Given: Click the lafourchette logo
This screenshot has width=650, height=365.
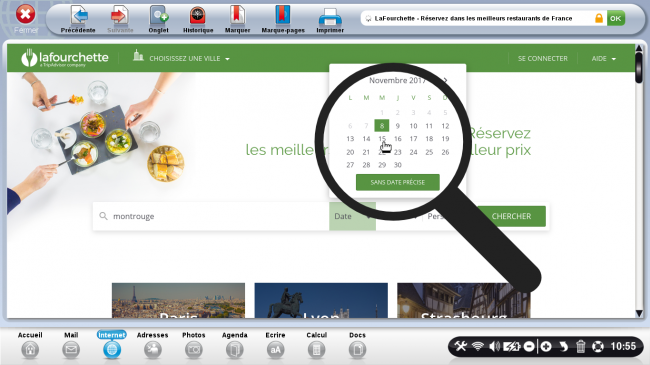Looking at the screenshot, I should coord(65,58).
